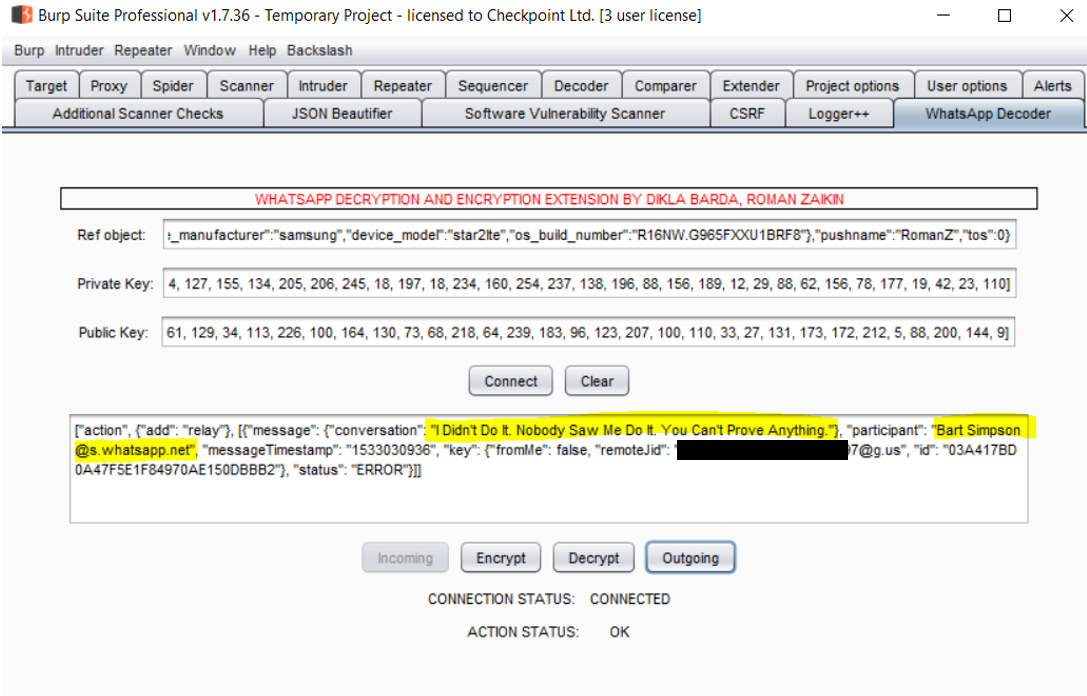Open the Backslash menu
This screenshot has width=1087, height=696.
[319, 50]
